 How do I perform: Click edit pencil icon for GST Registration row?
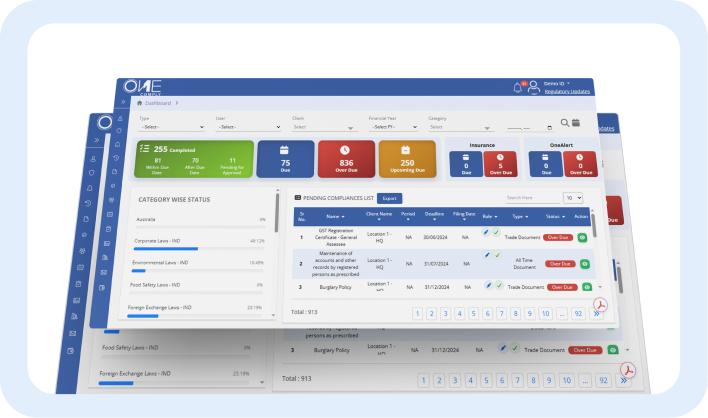click(x=486, y=232)
